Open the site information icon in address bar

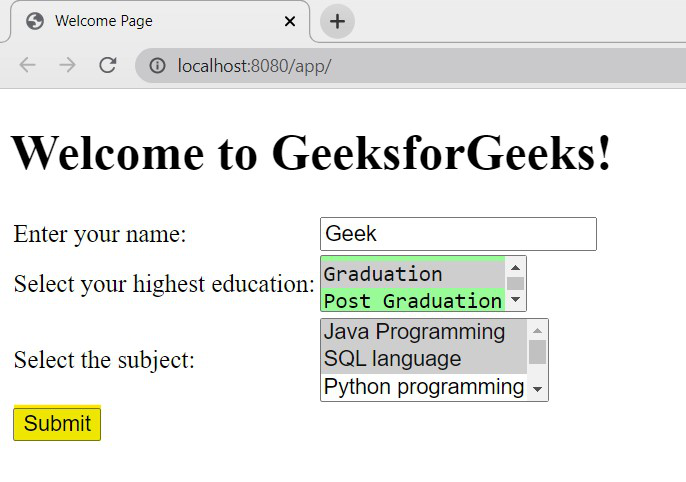click(x=158, y=66)
